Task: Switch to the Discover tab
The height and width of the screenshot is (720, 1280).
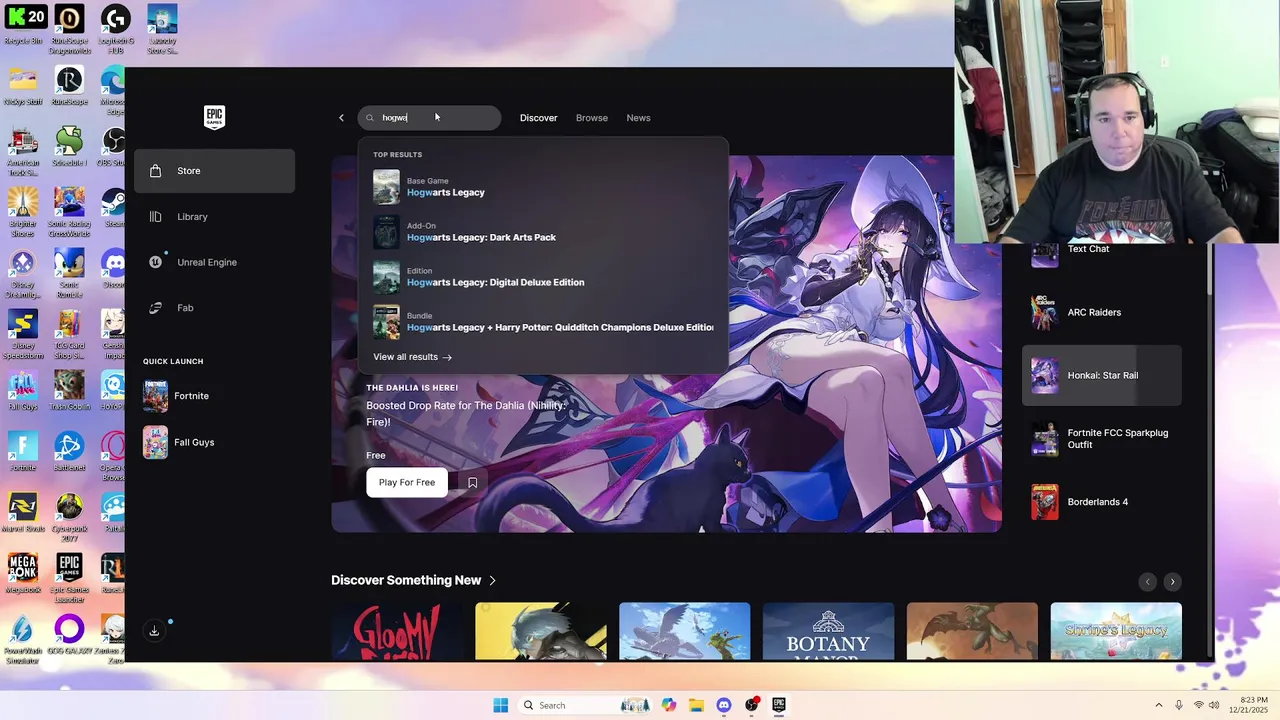Action: coord(538,118)
